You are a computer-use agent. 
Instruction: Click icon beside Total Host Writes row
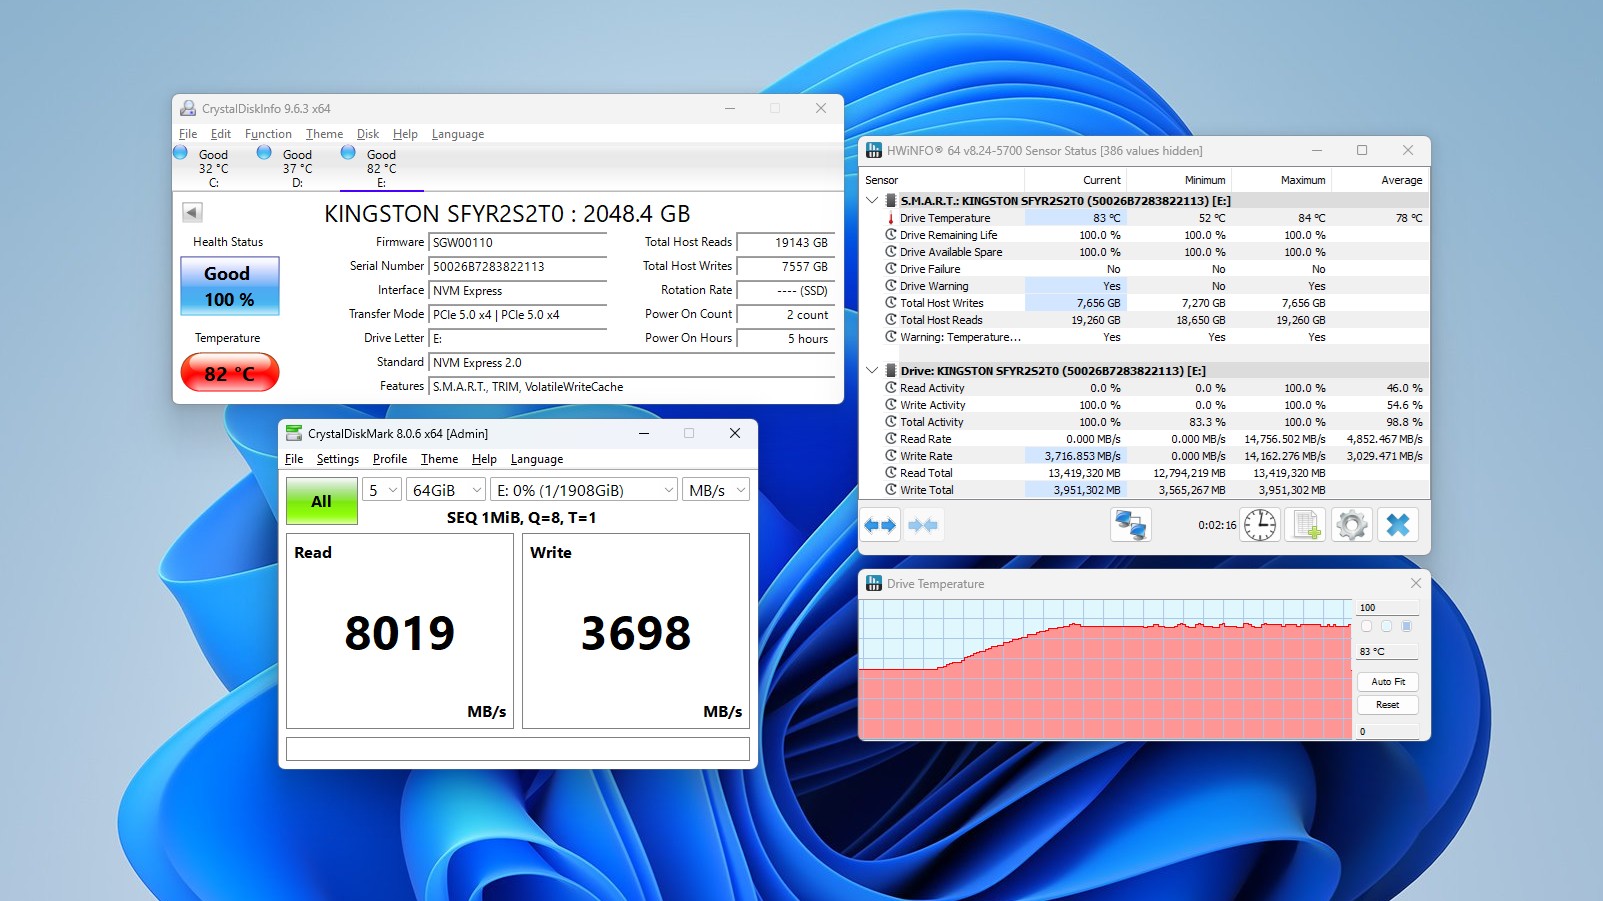890,303
